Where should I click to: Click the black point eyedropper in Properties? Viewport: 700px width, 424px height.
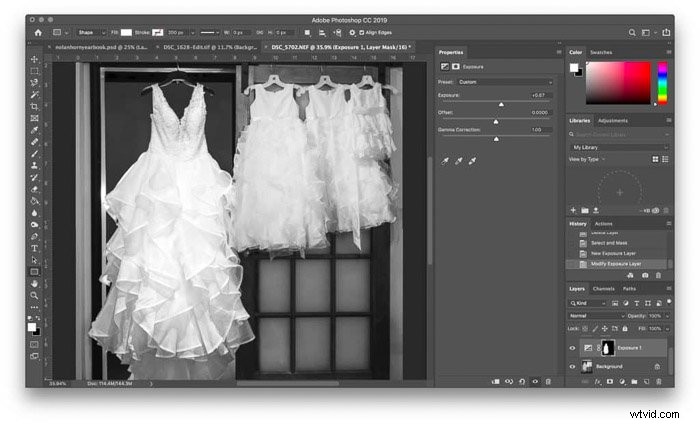click(445, 161)
